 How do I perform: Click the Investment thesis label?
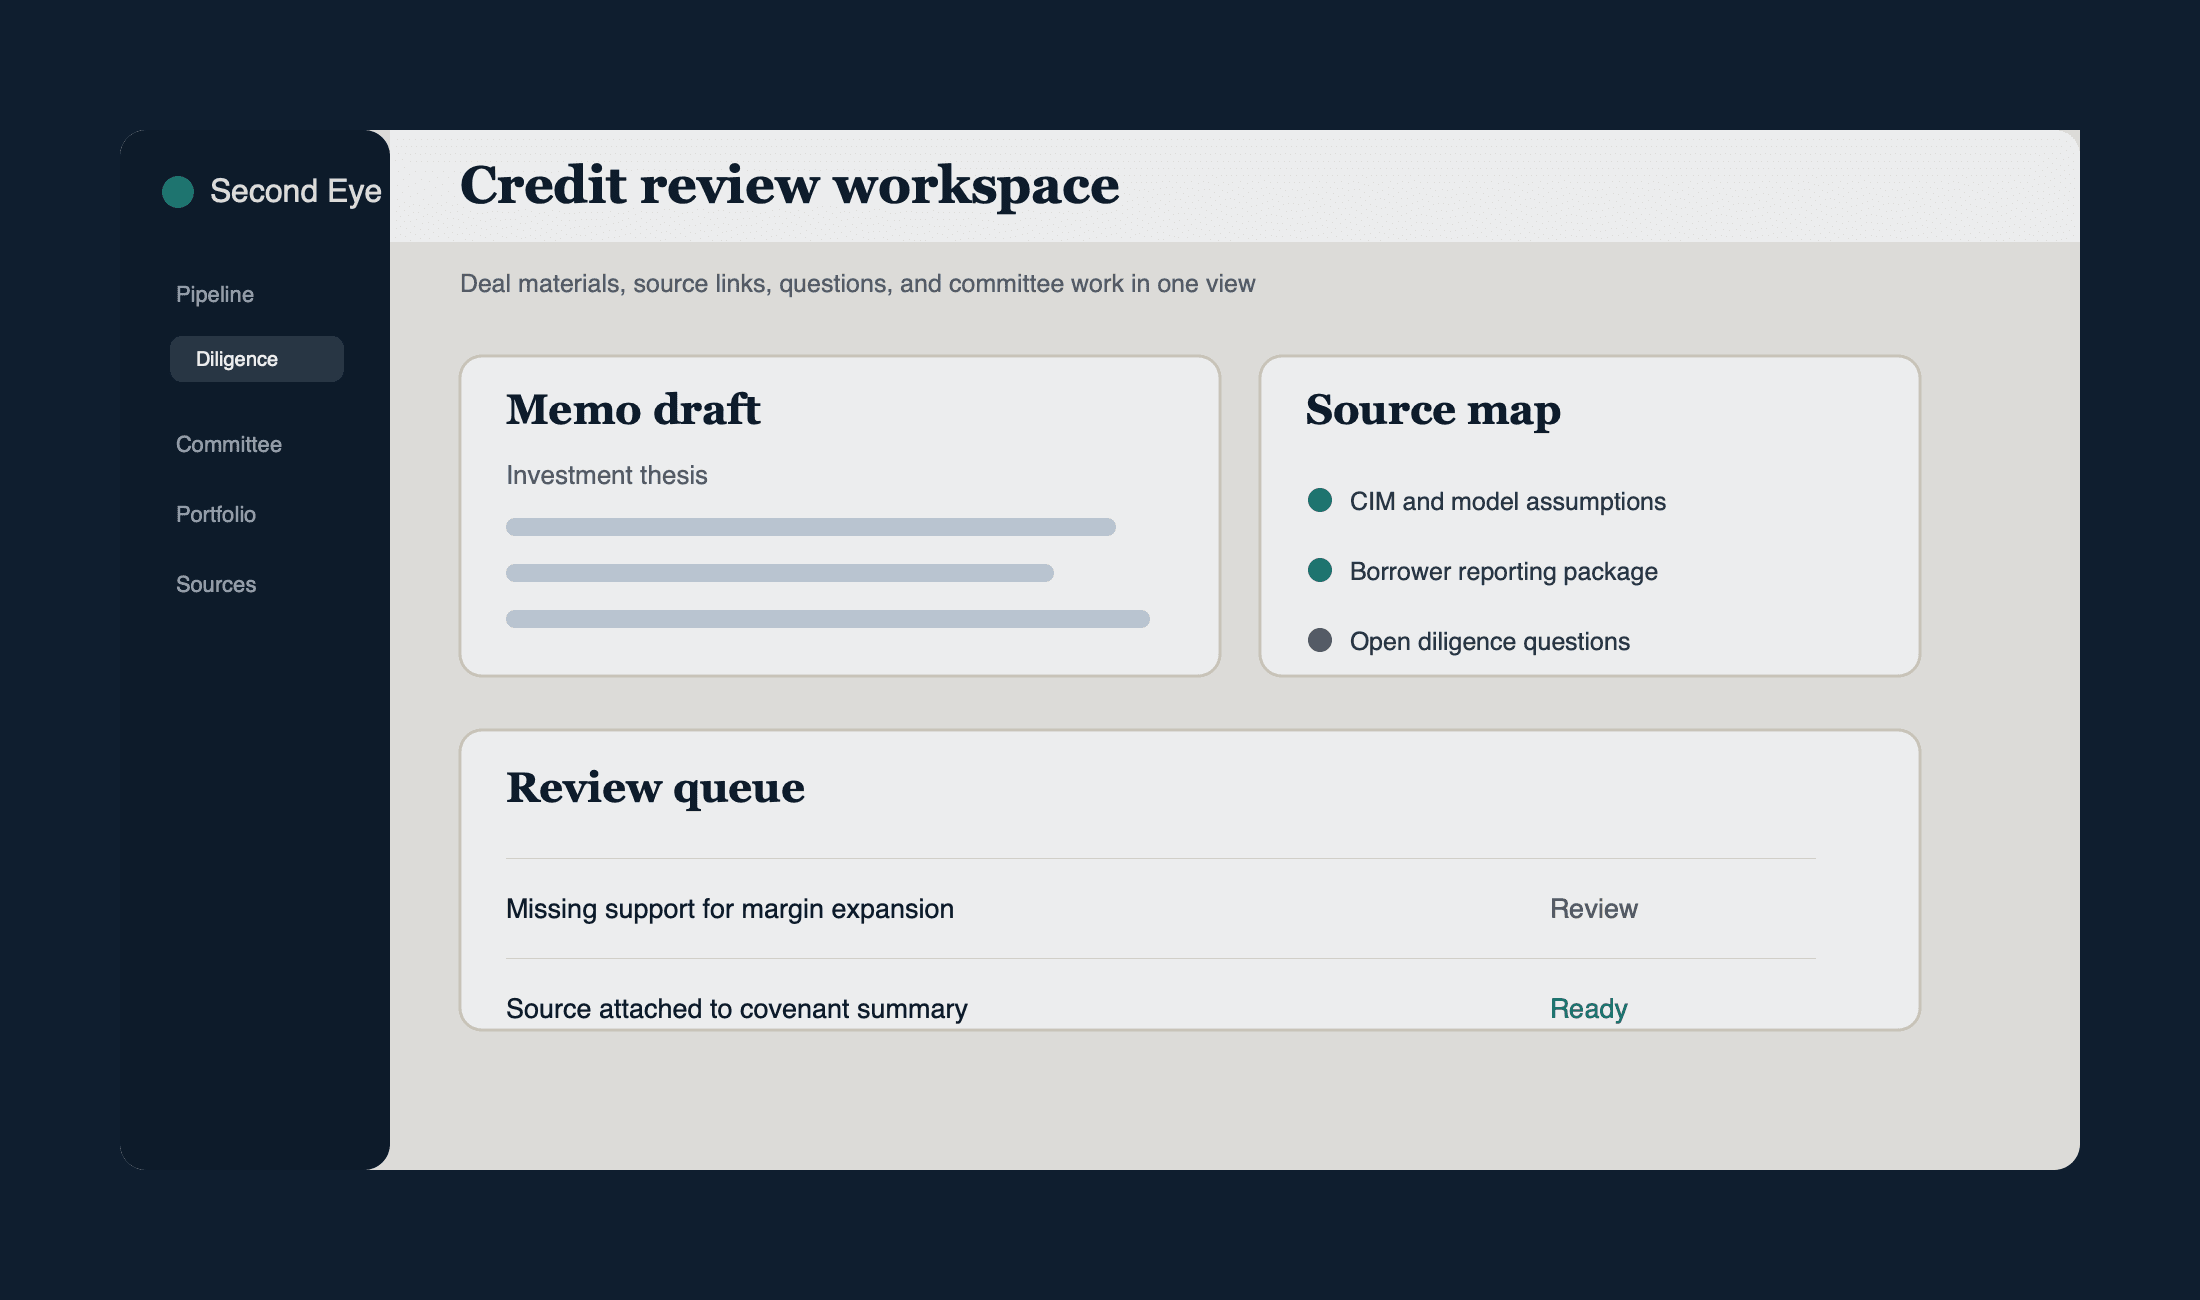pos(606,475)
